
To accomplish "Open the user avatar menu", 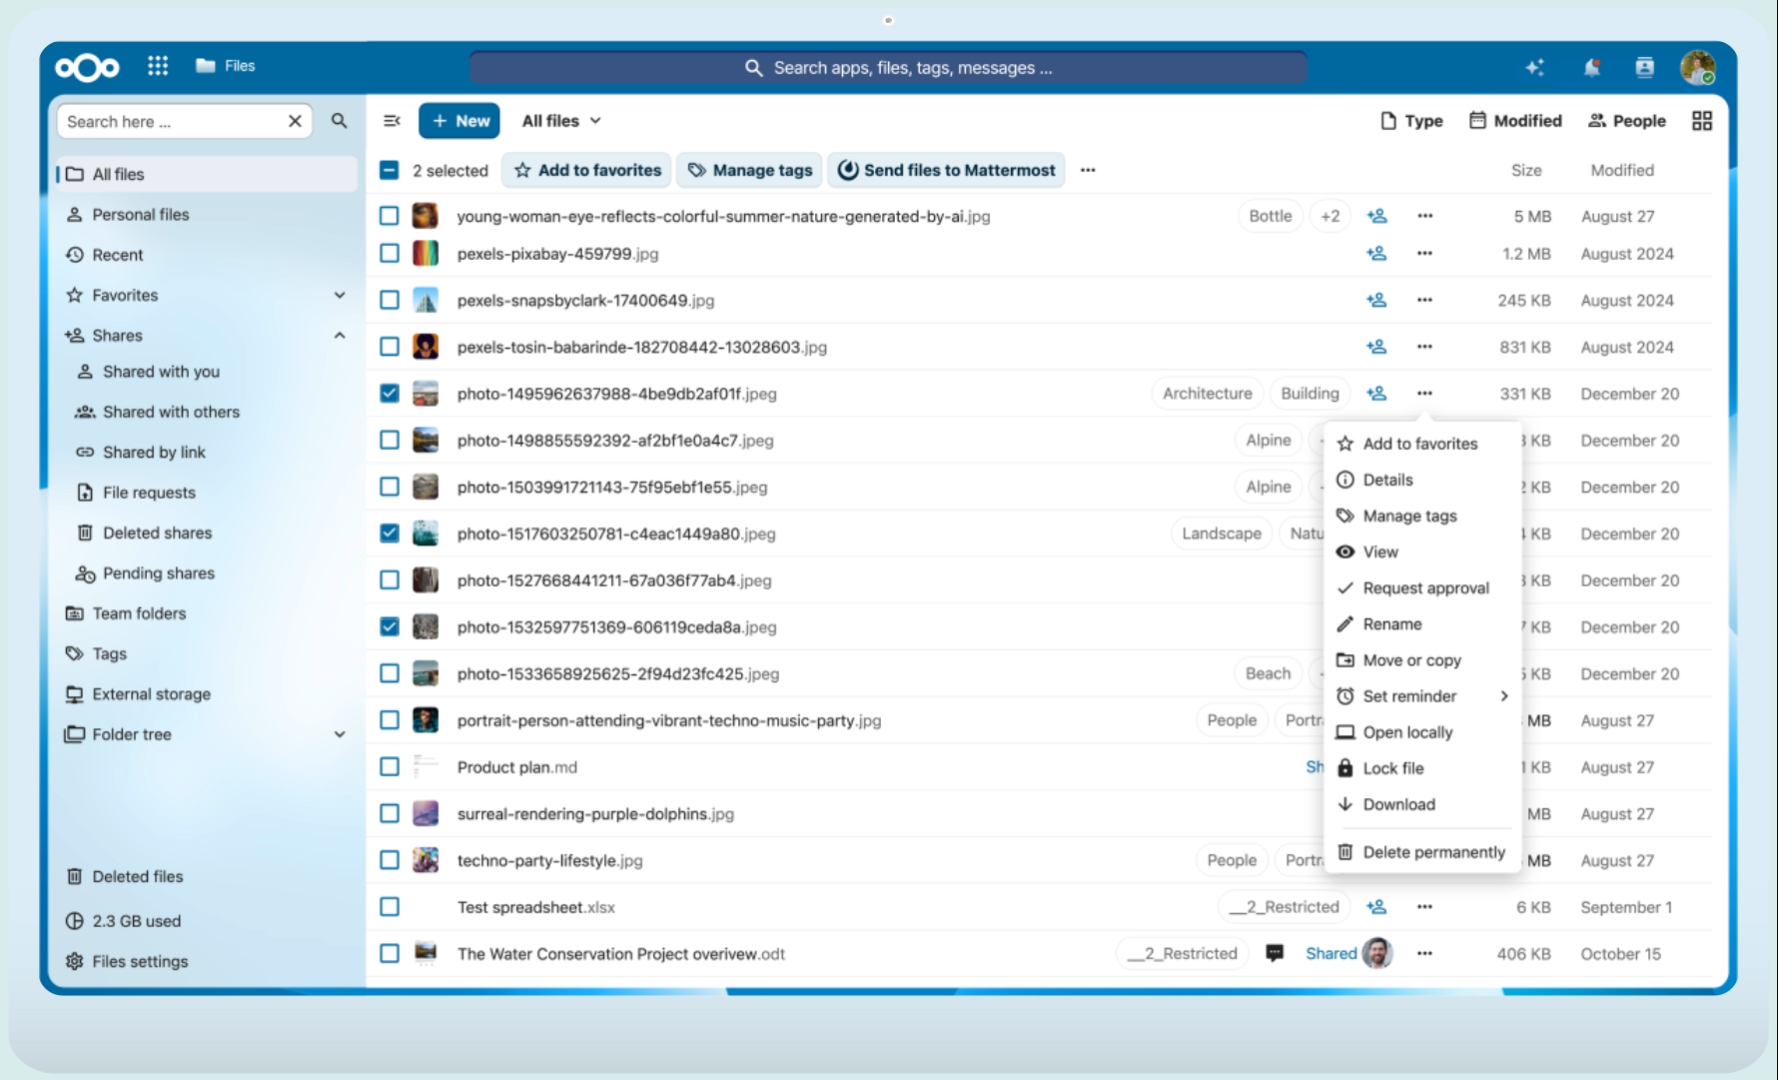I will click(x=1697, y=67).
